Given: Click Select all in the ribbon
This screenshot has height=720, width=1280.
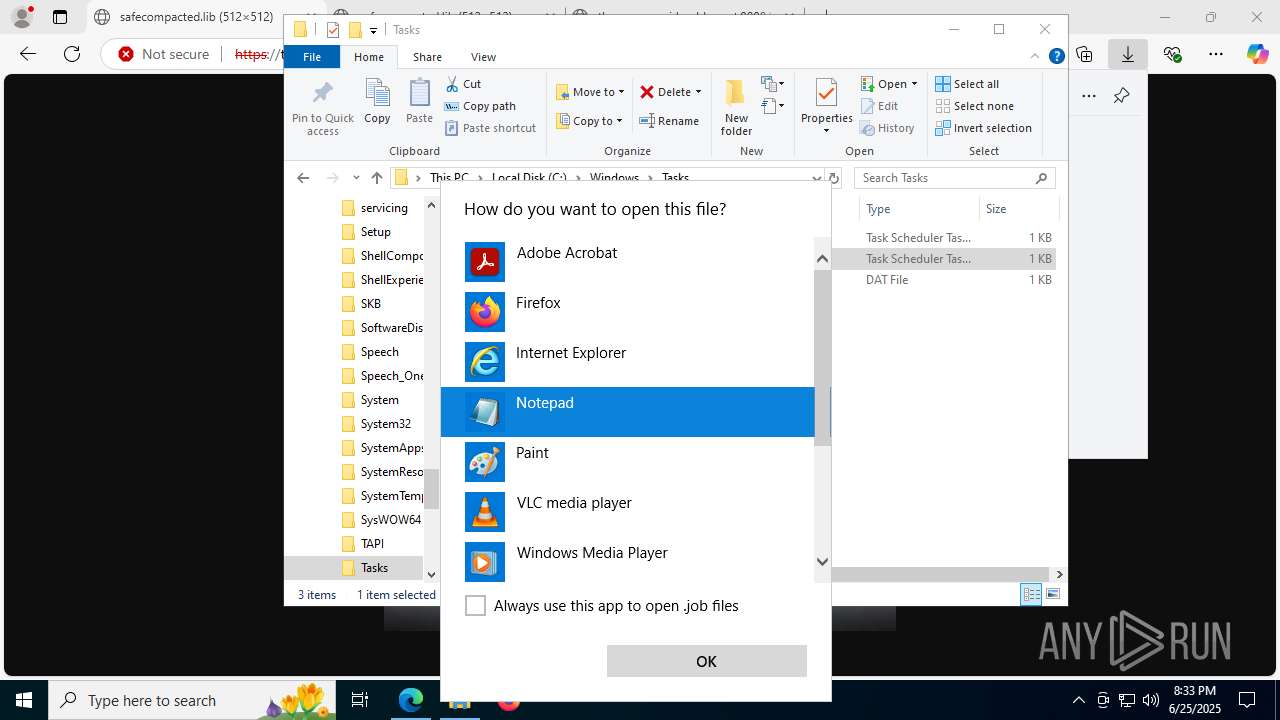Looking at the screenshot, I should coord(967,84).
